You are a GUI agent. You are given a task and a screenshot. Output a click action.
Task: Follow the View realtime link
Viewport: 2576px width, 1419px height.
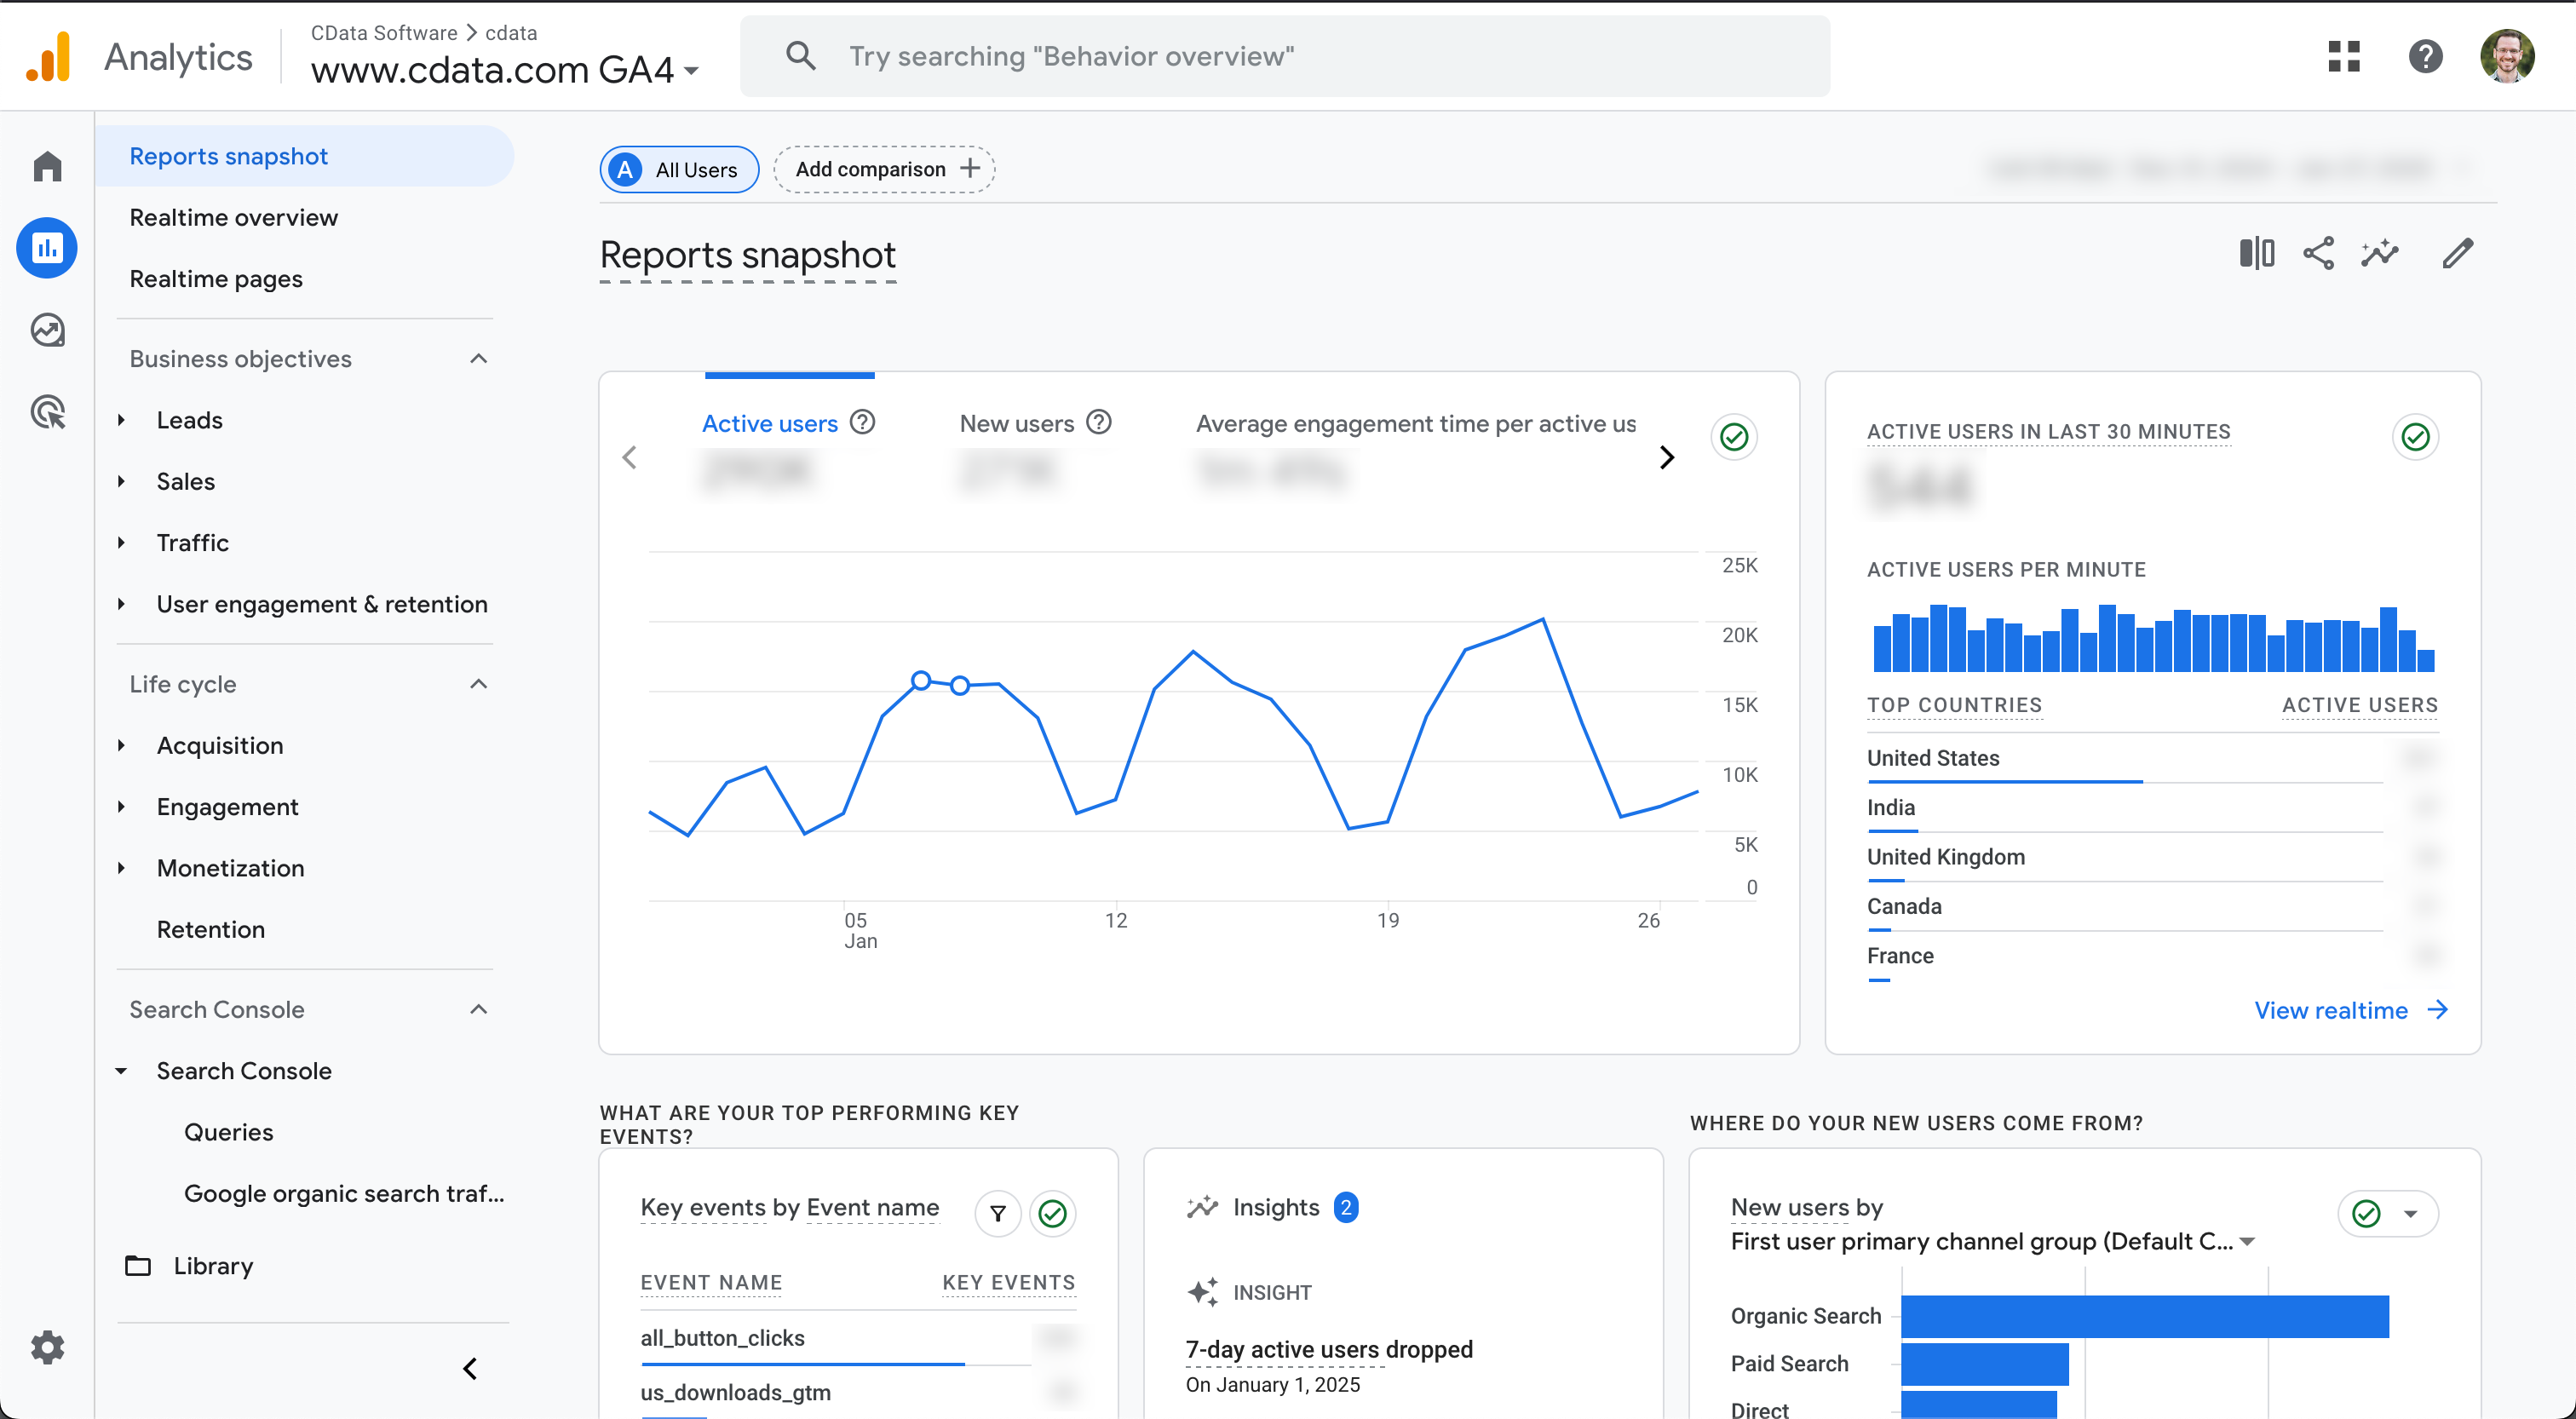(x=2332, y=1010)
